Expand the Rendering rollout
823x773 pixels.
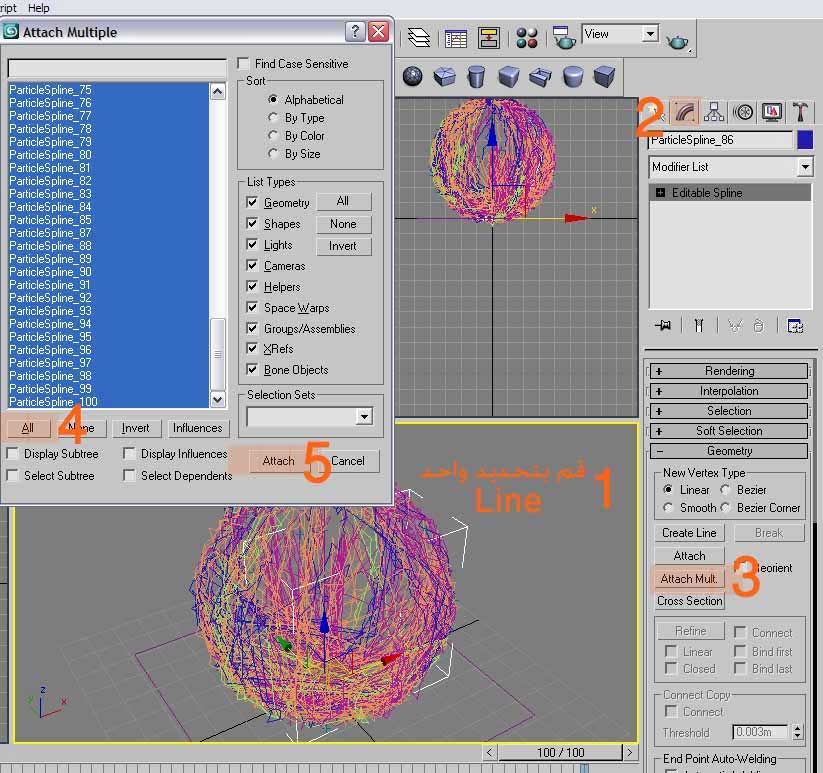pos(729,371)
